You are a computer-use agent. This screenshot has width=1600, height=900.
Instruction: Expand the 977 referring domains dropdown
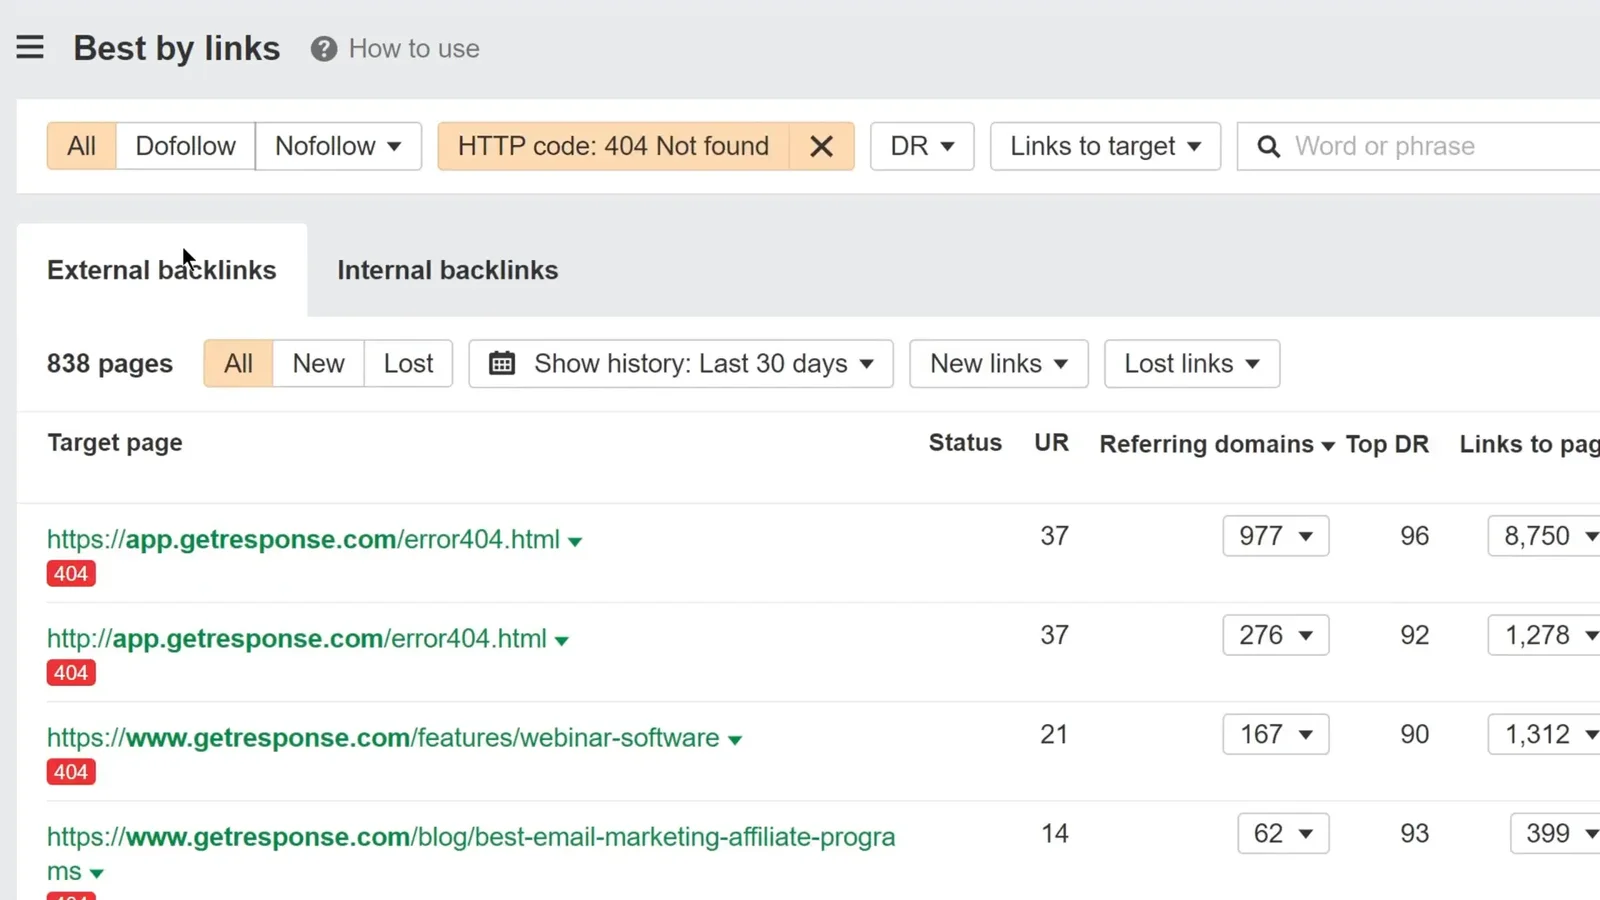1275,536
